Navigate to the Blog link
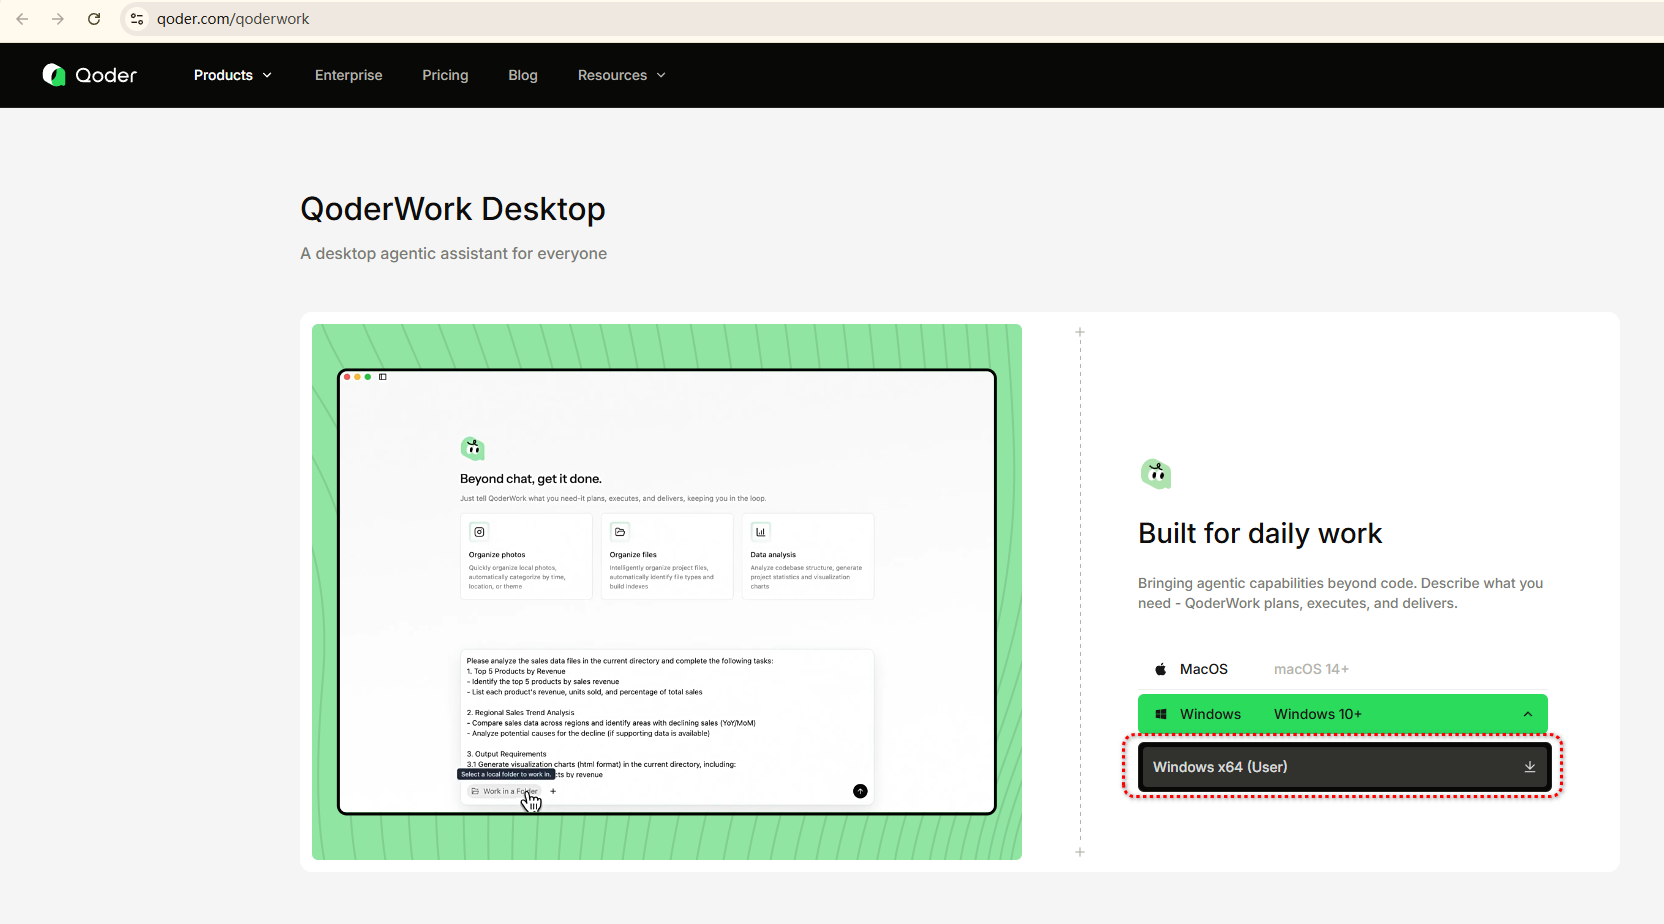1664x924 pixels. point(522,75)
